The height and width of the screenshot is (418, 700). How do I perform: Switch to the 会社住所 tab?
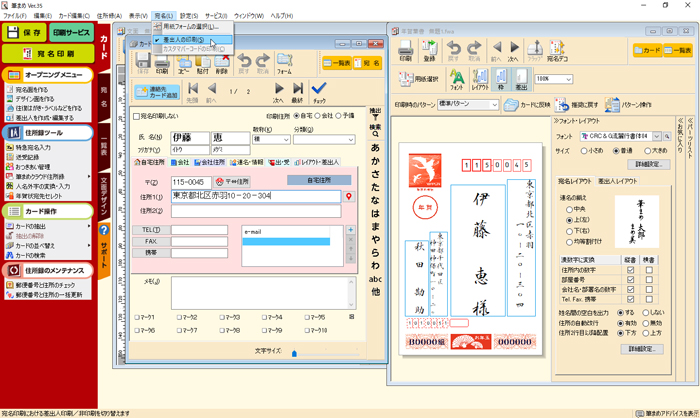click(x=210, y=162)
